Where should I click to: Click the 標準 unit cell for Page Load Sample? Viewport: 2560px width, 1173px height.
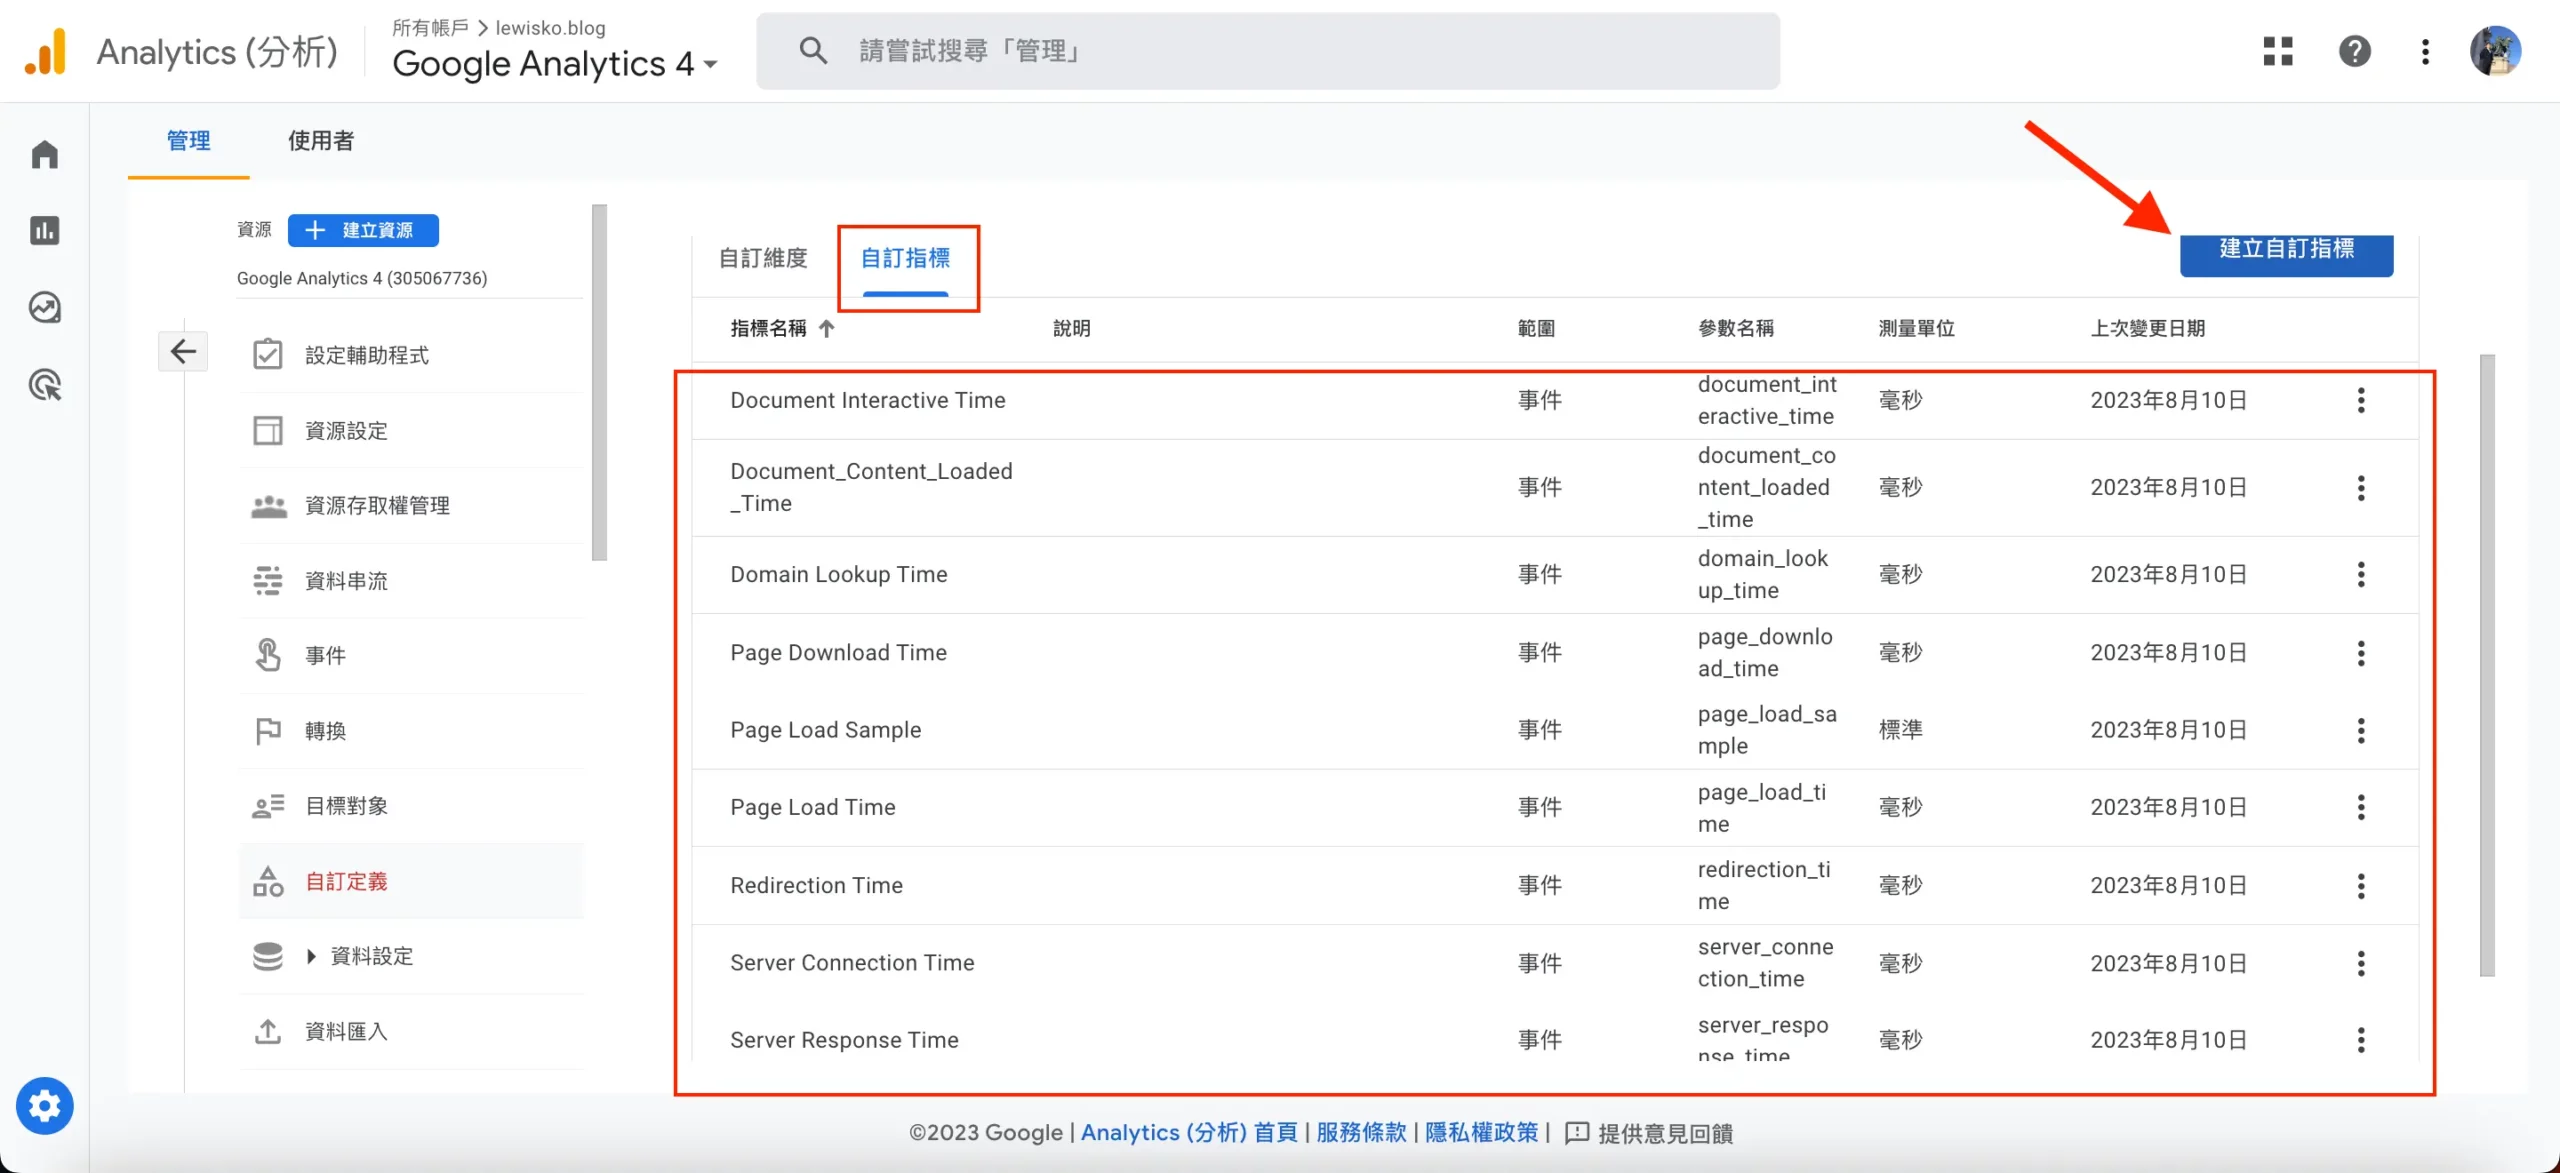pos(1900,730)
